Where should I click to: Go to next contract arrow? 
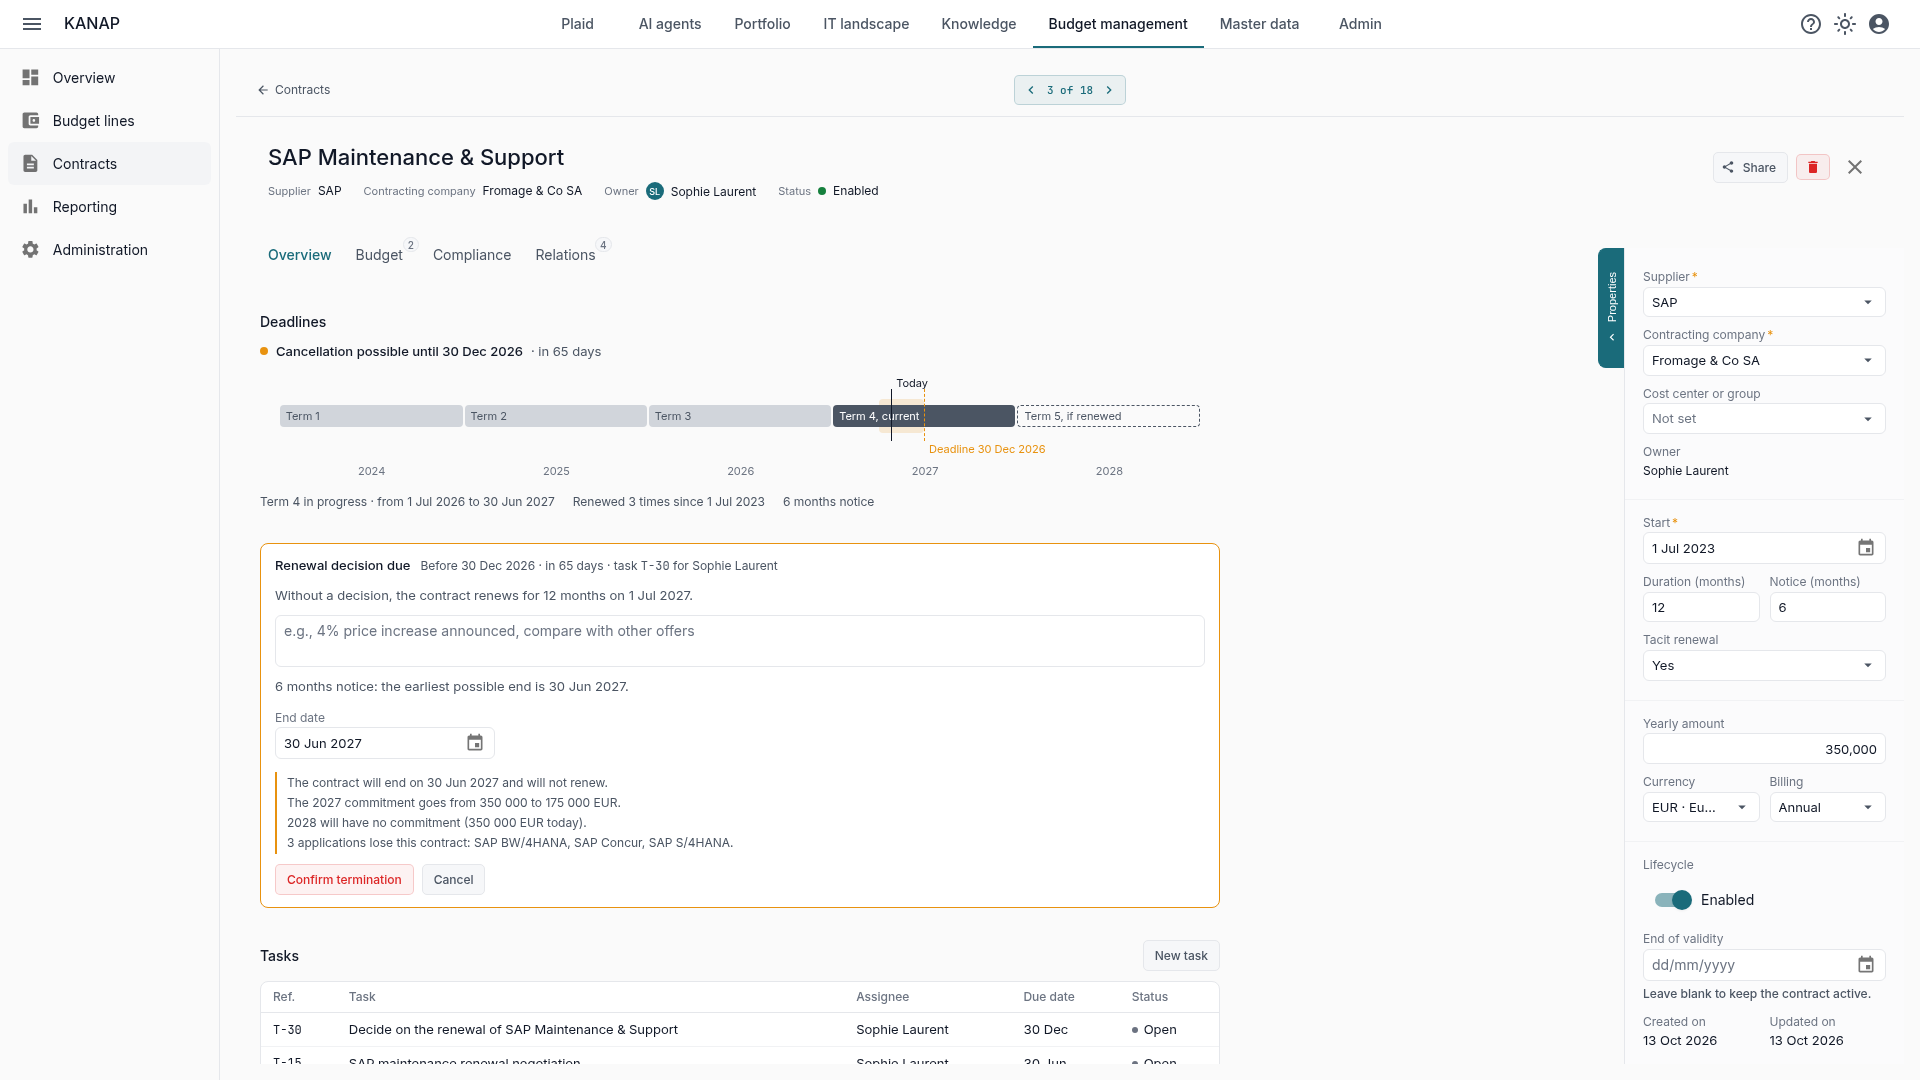coord(1109,90)
